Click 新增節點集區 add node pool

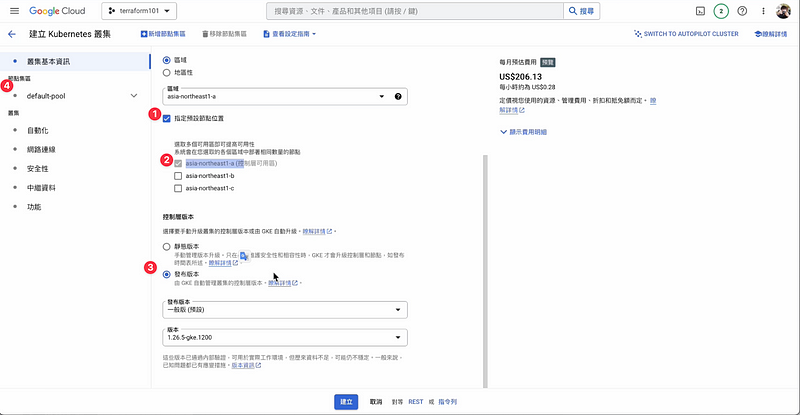pyautogui.click(x=163, y=34)
